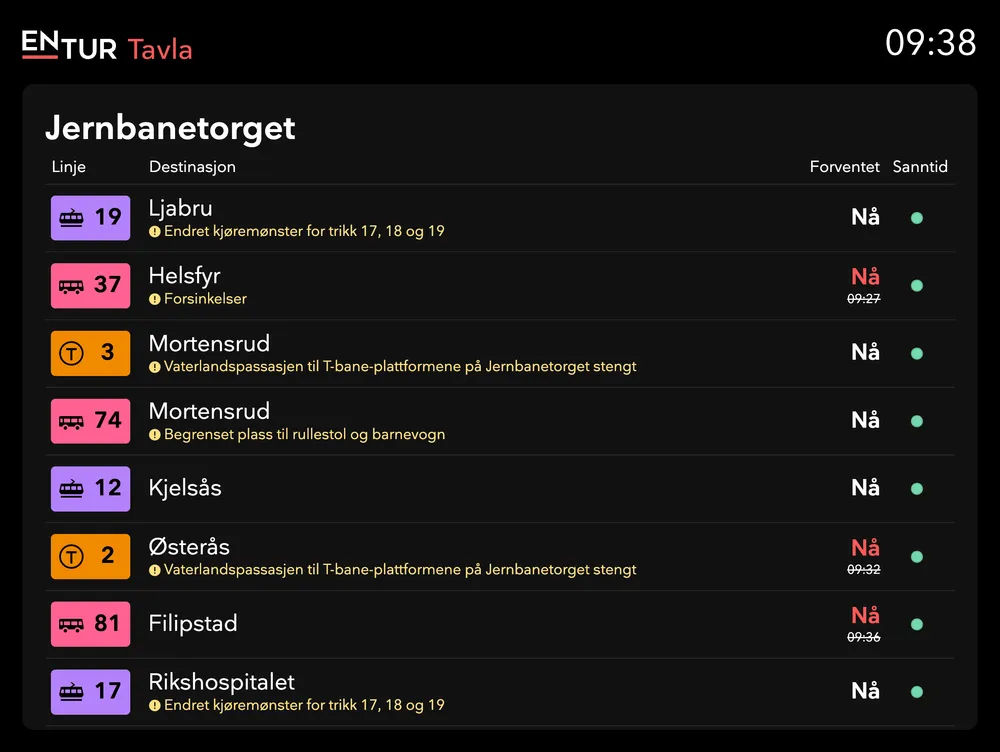Screen dimensions: 1000x752
Task: Click the metro line 3 badge
Action: click(x=90, y=353)
